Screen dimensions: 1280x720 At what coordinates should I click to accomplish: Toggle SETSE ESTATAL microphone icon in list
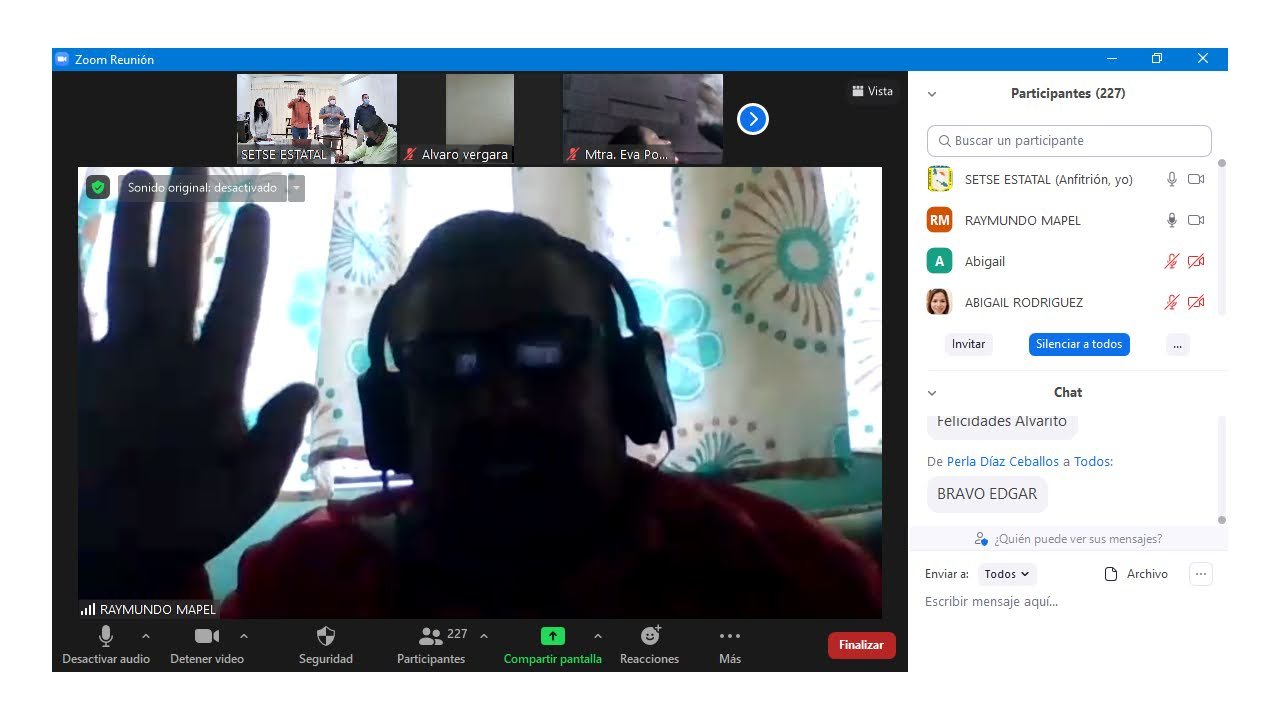(1172, 179)
